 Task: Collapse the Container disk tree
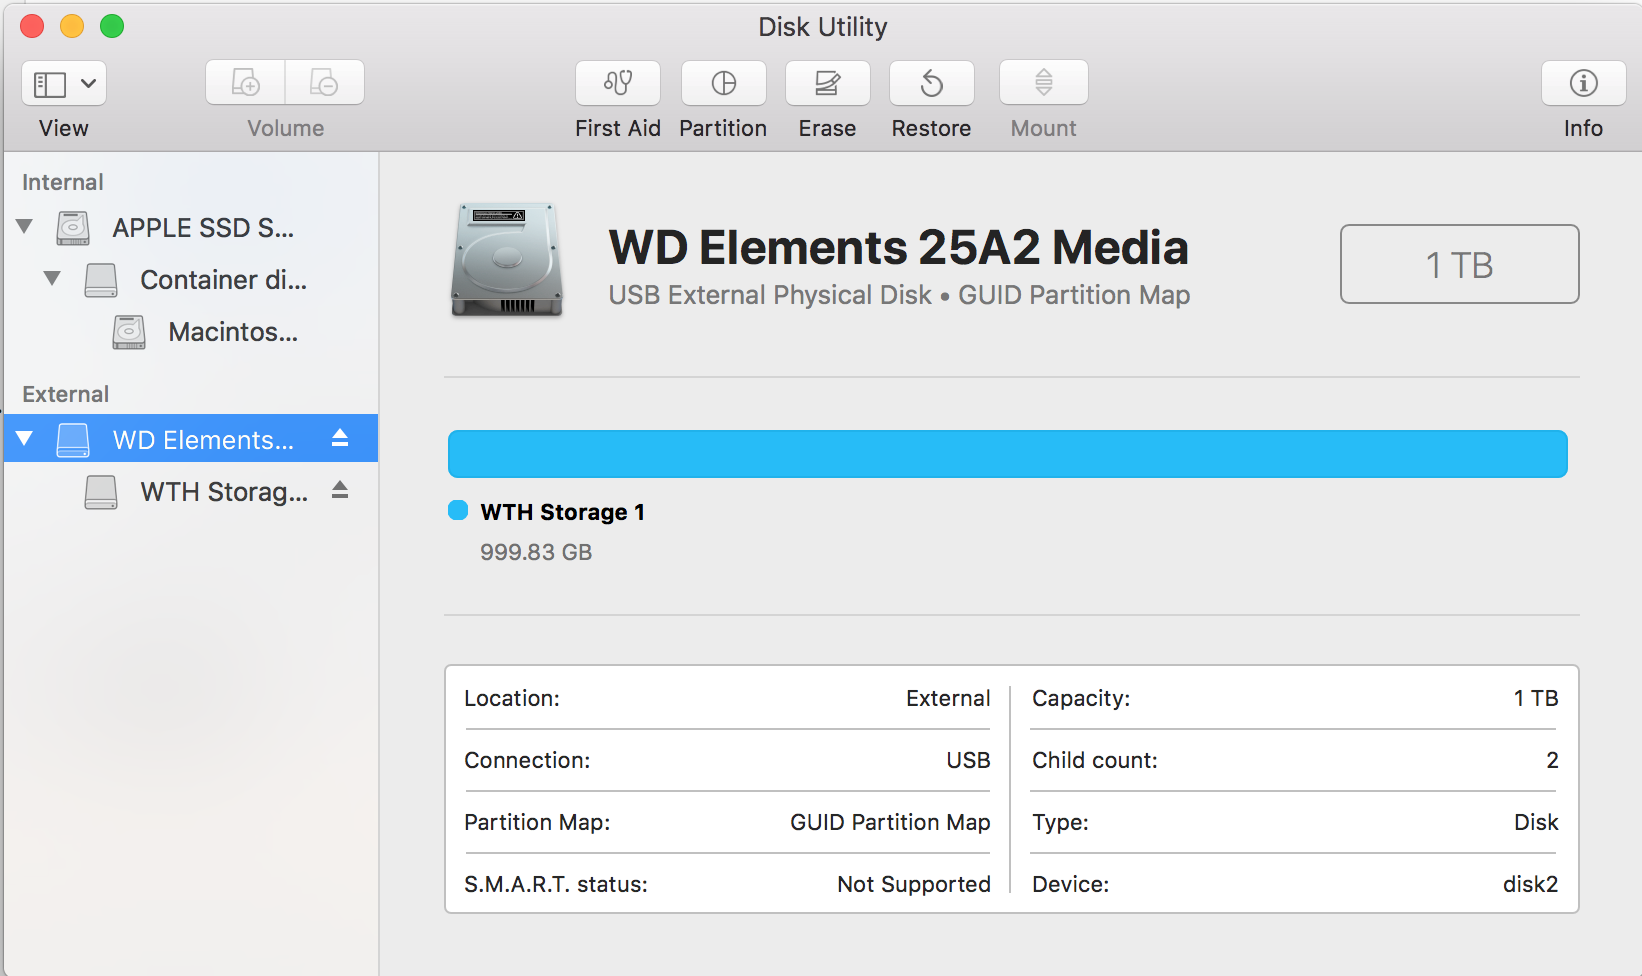[x=52, y=278]
